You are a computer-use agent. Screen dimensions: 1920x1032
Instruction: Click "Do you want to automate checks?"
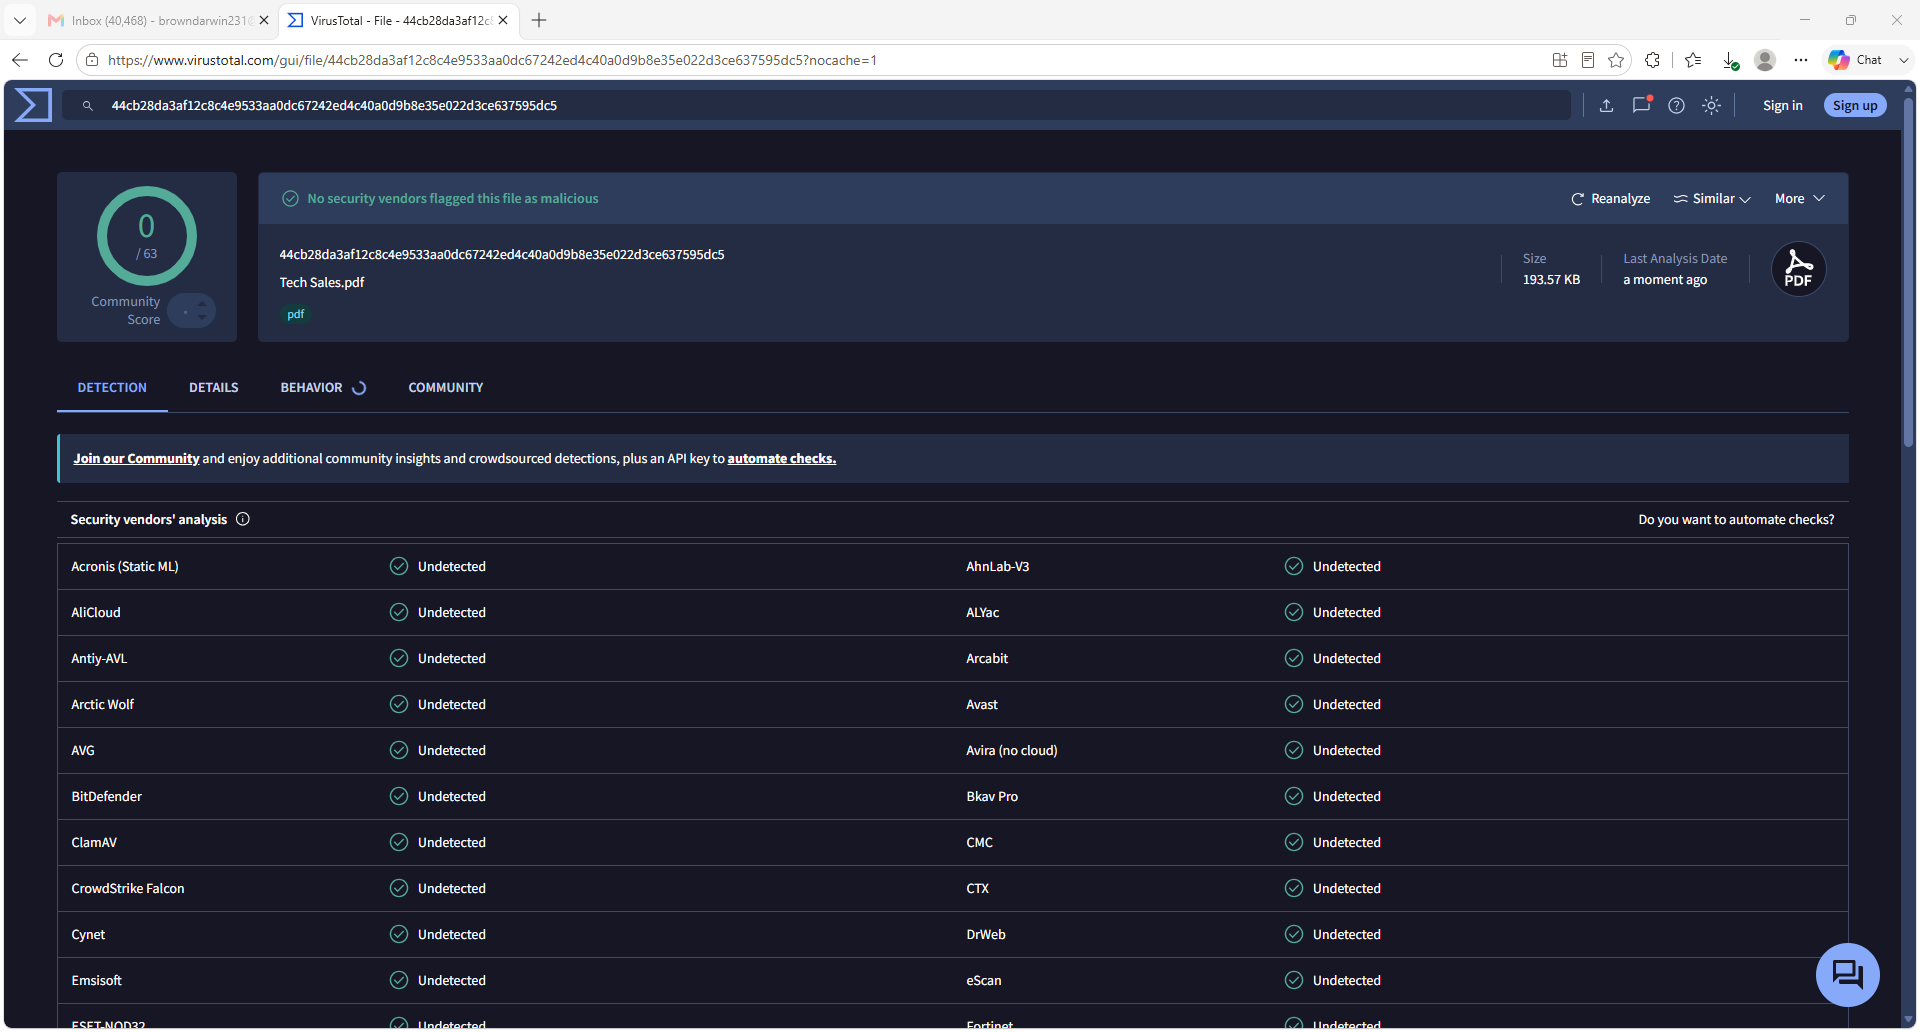(x=1736, y=520)
